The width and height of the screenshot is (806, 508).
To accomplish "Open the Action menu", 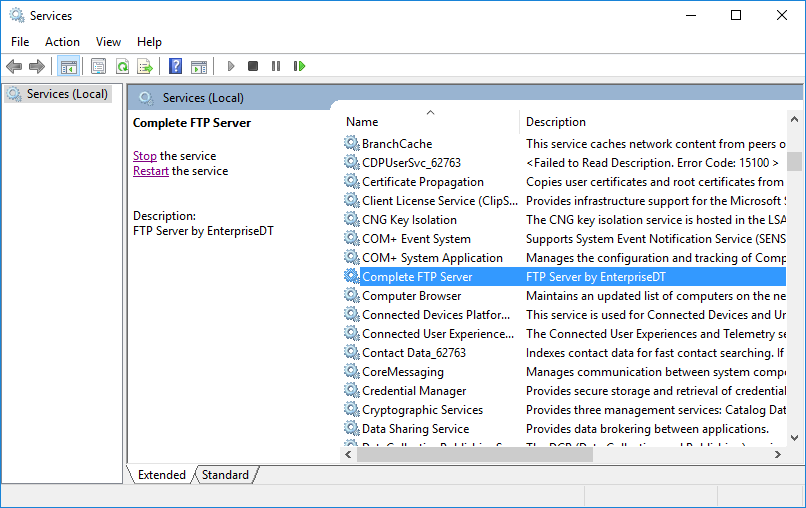I will pos(62,42).
